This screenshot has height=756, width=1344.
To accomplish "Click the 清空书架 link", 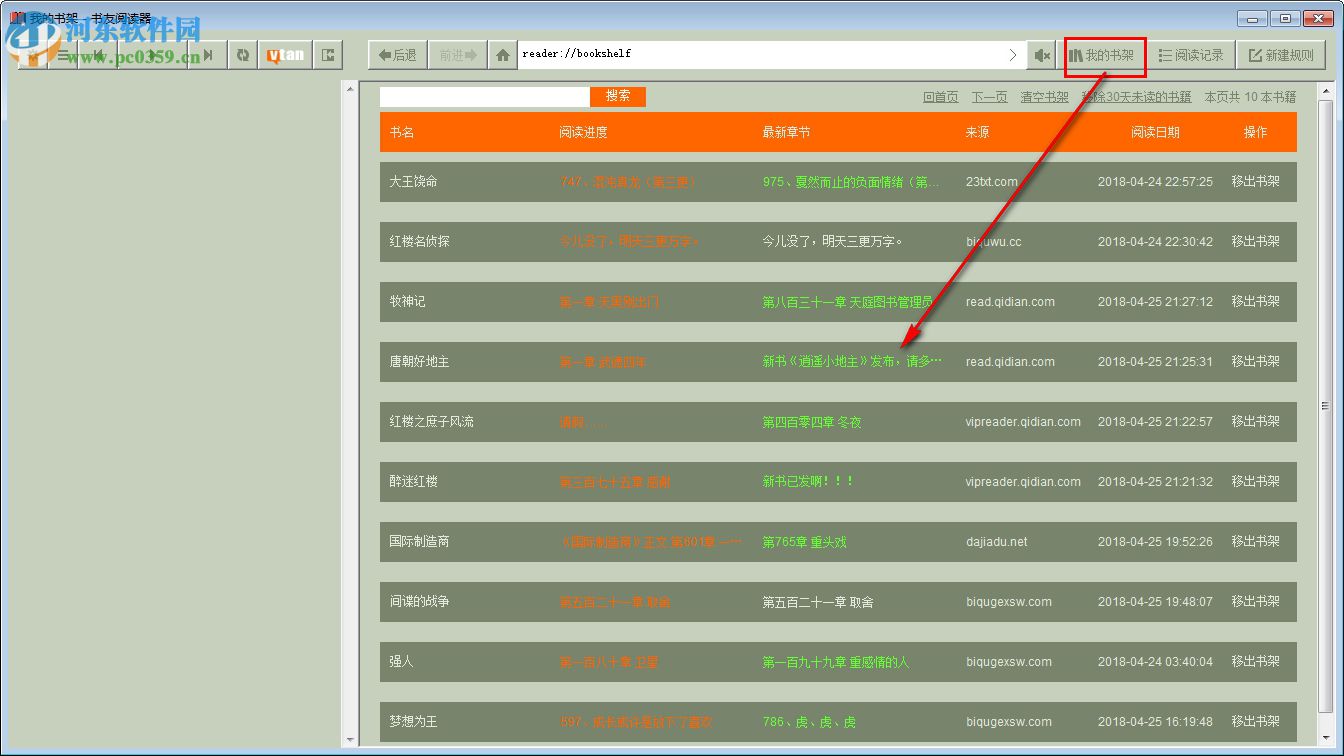I will coord(1044,97).
